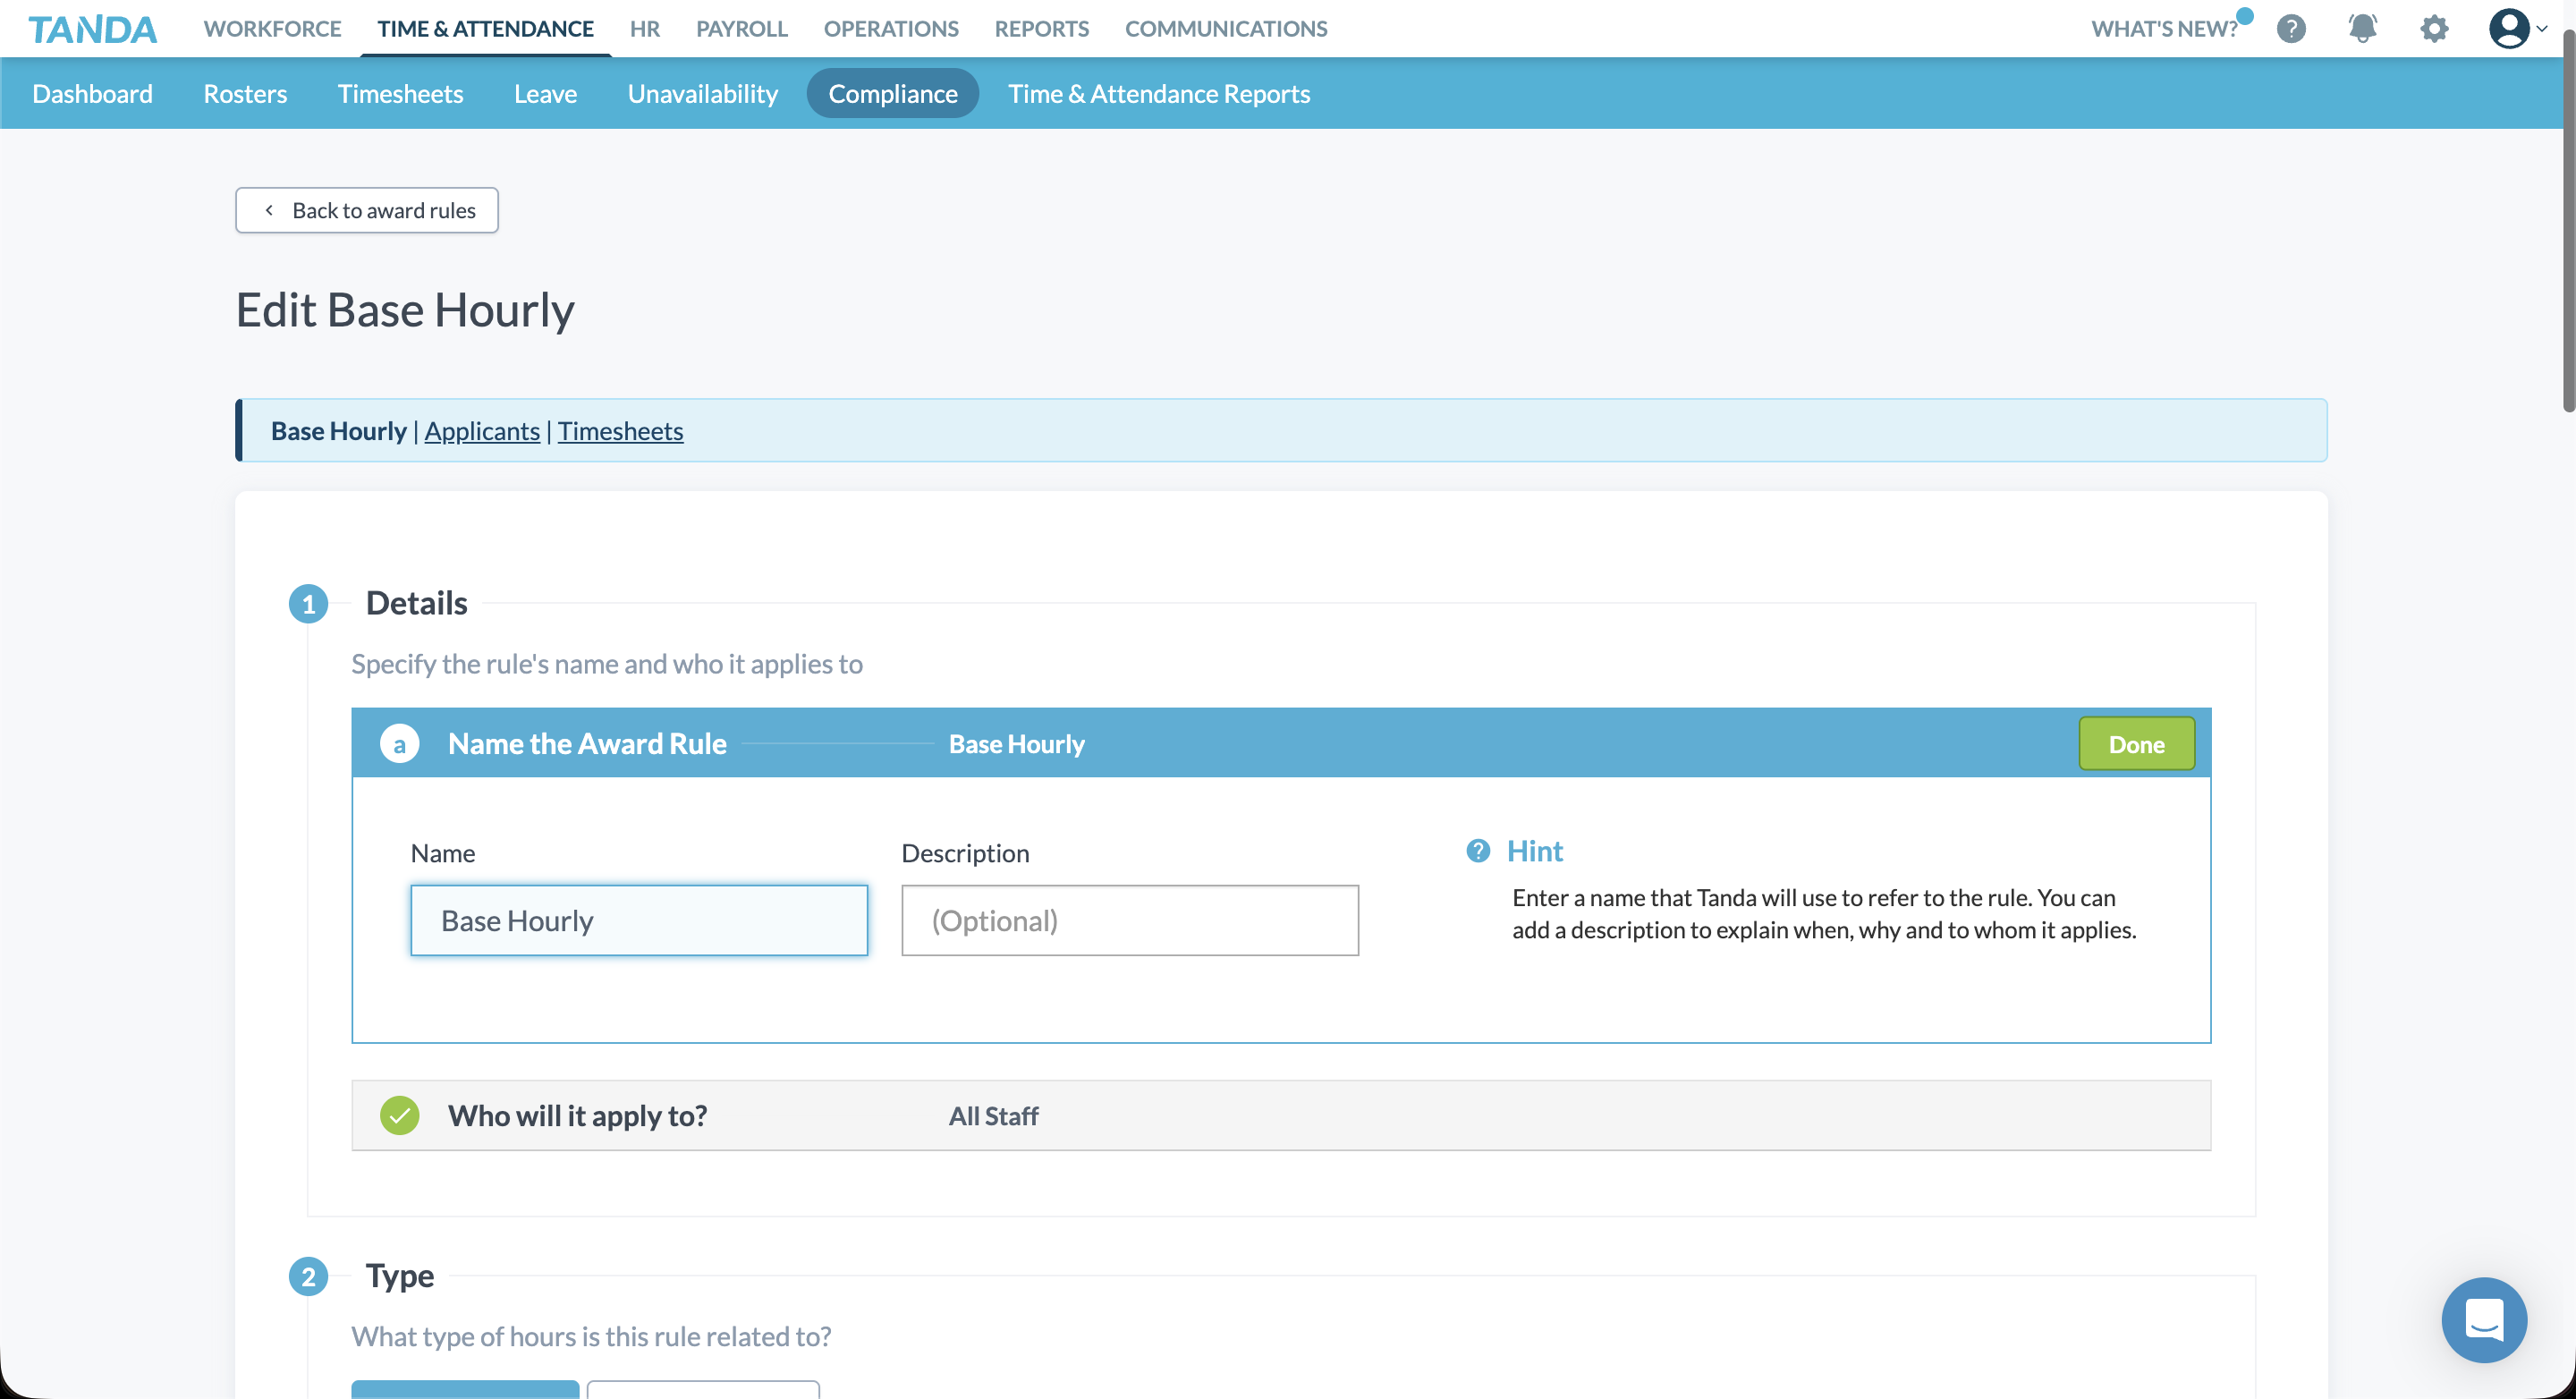The width and height of the screenshot is (2576, 1399).
Task: Open the help menu via the question mark icon
Action: 2291,28
